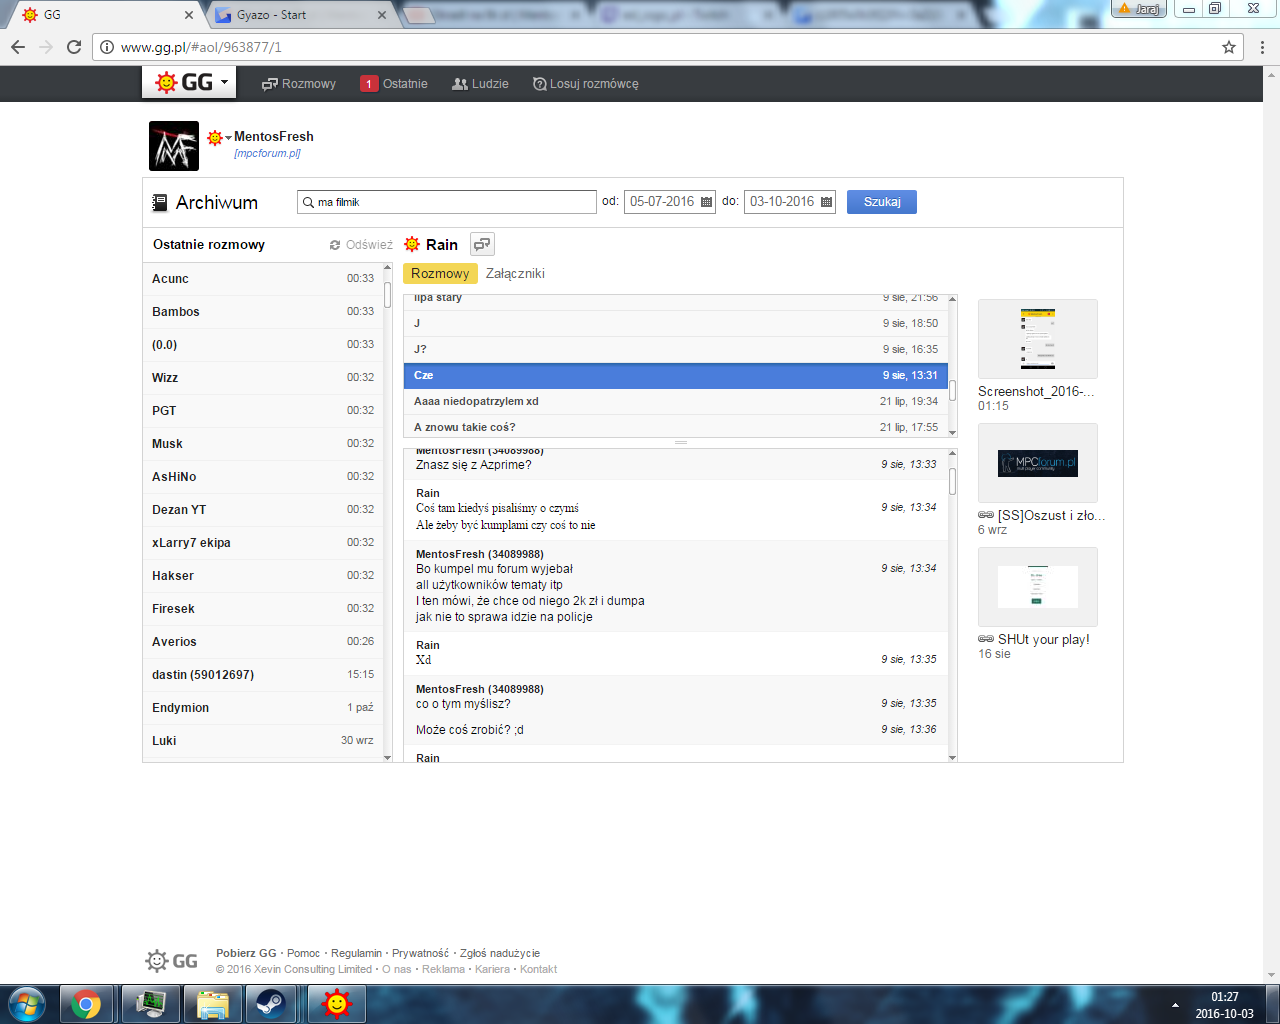The width and height of the screenshot is (1280, 1024).
Task: Select the dastin (59012697) conversation
Action: pos(263,675)
